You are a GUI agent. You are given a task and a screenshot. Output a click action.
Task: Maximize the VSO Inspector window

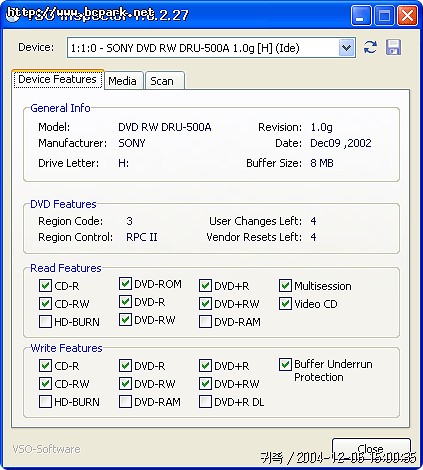click(x=384, y=15)
